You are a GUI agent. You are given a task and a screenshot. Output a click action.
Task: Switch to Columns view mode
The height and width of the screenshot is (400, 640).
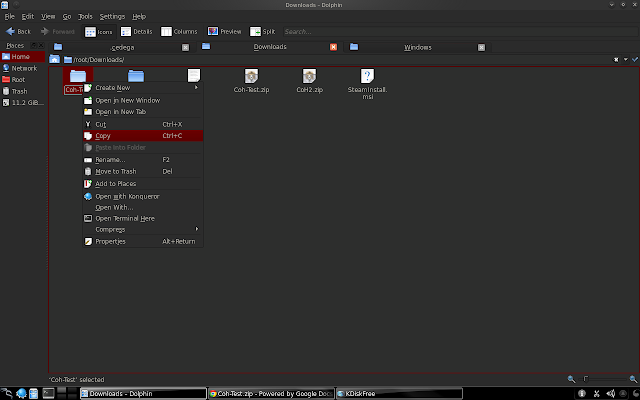pos(179,31)
